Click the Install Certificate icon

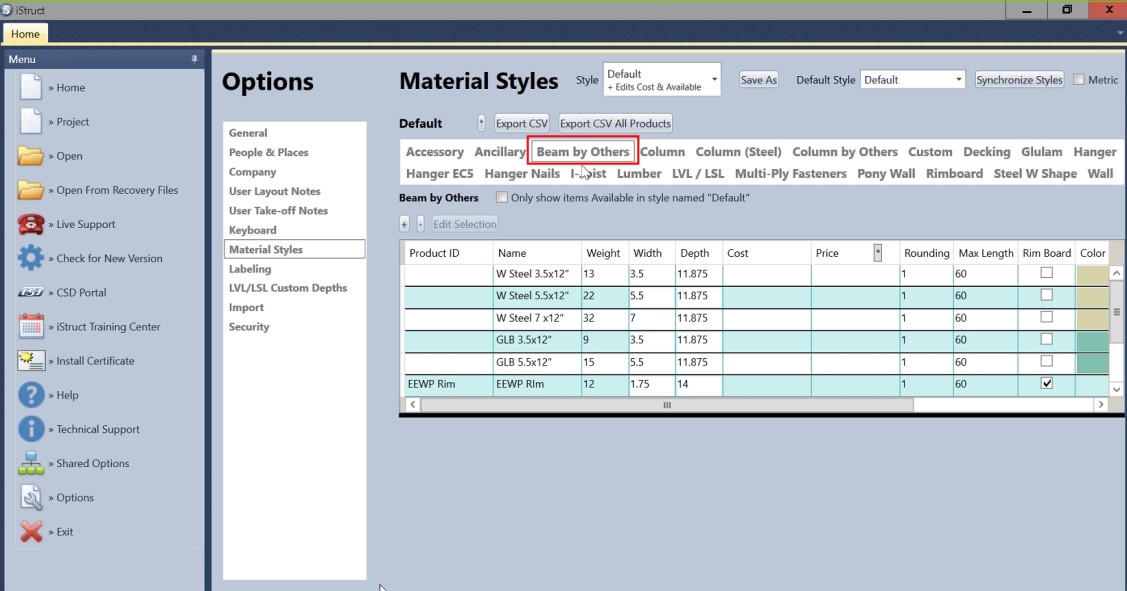click(x=31, y=360)
